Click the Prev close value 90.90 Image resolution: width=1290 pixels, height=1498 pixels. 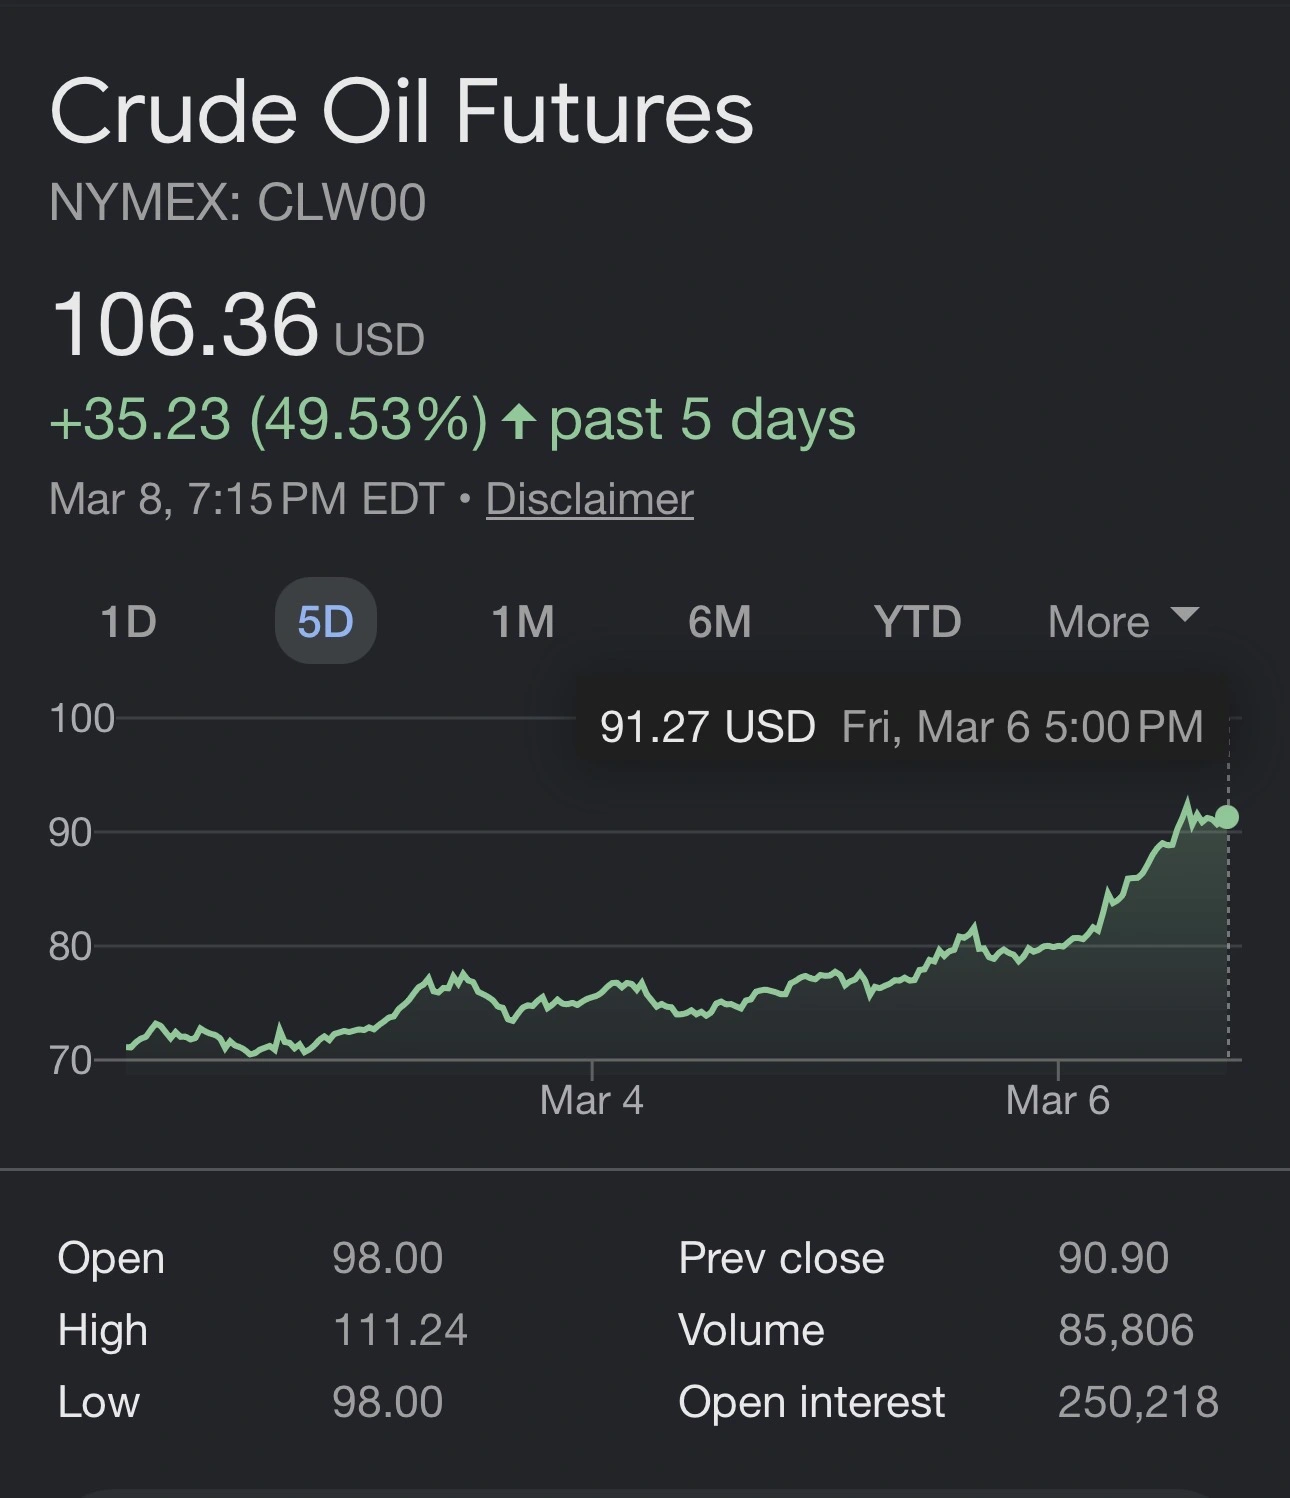click(1113, 1258)
